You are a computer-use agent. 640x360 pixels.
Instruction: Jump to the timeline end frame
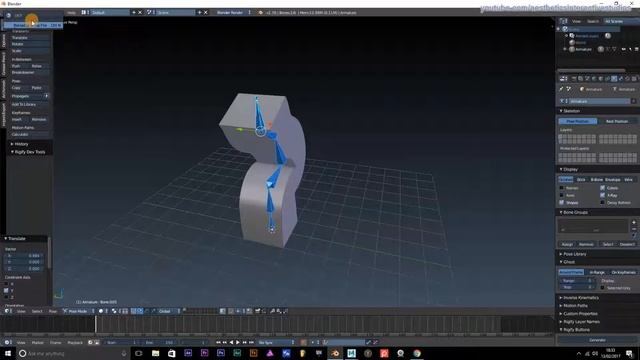(x=251, y=342)
